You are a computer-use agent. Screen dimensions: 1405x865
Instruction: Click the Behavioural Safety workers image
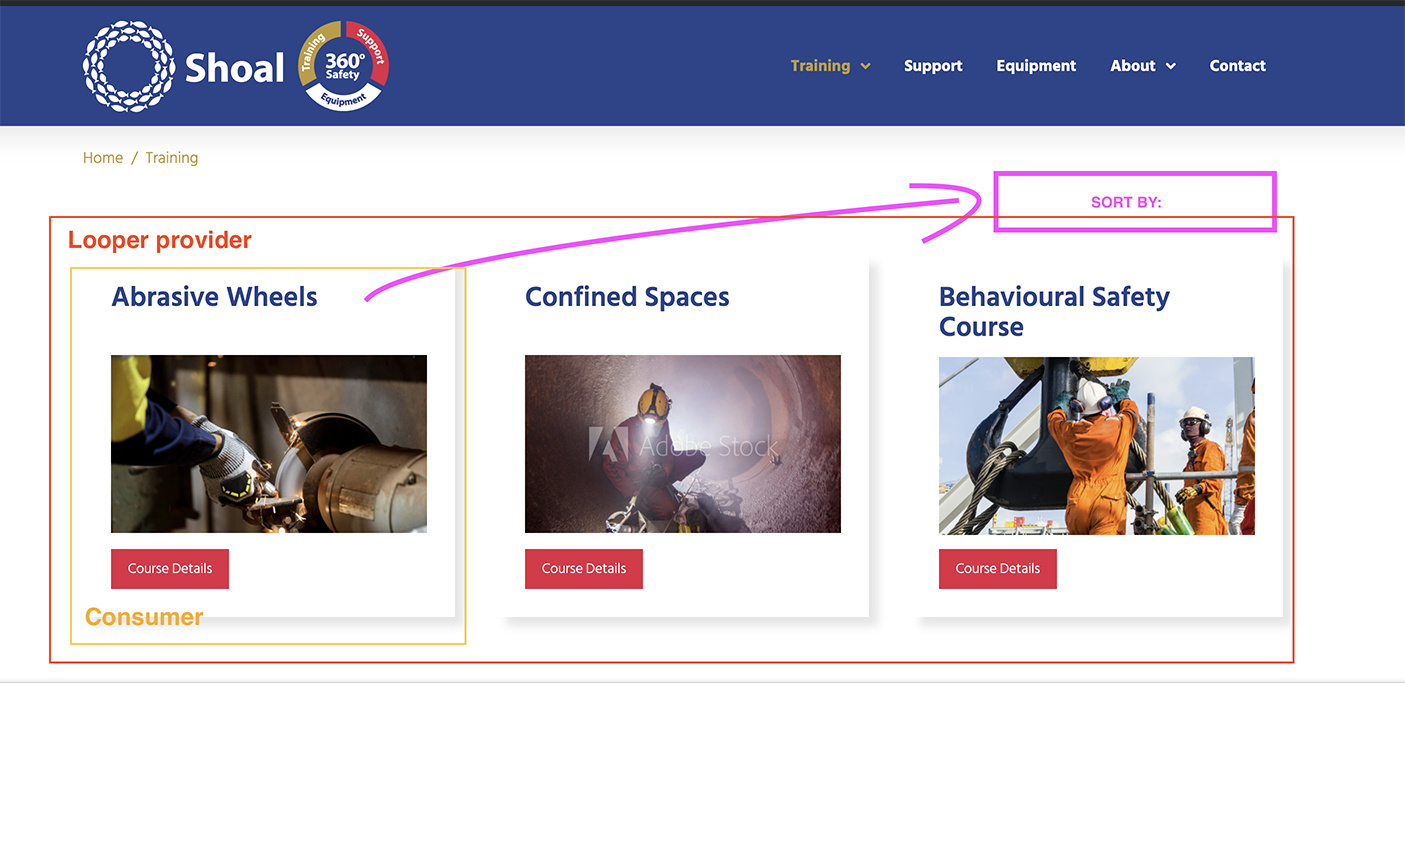(1097, 446)
